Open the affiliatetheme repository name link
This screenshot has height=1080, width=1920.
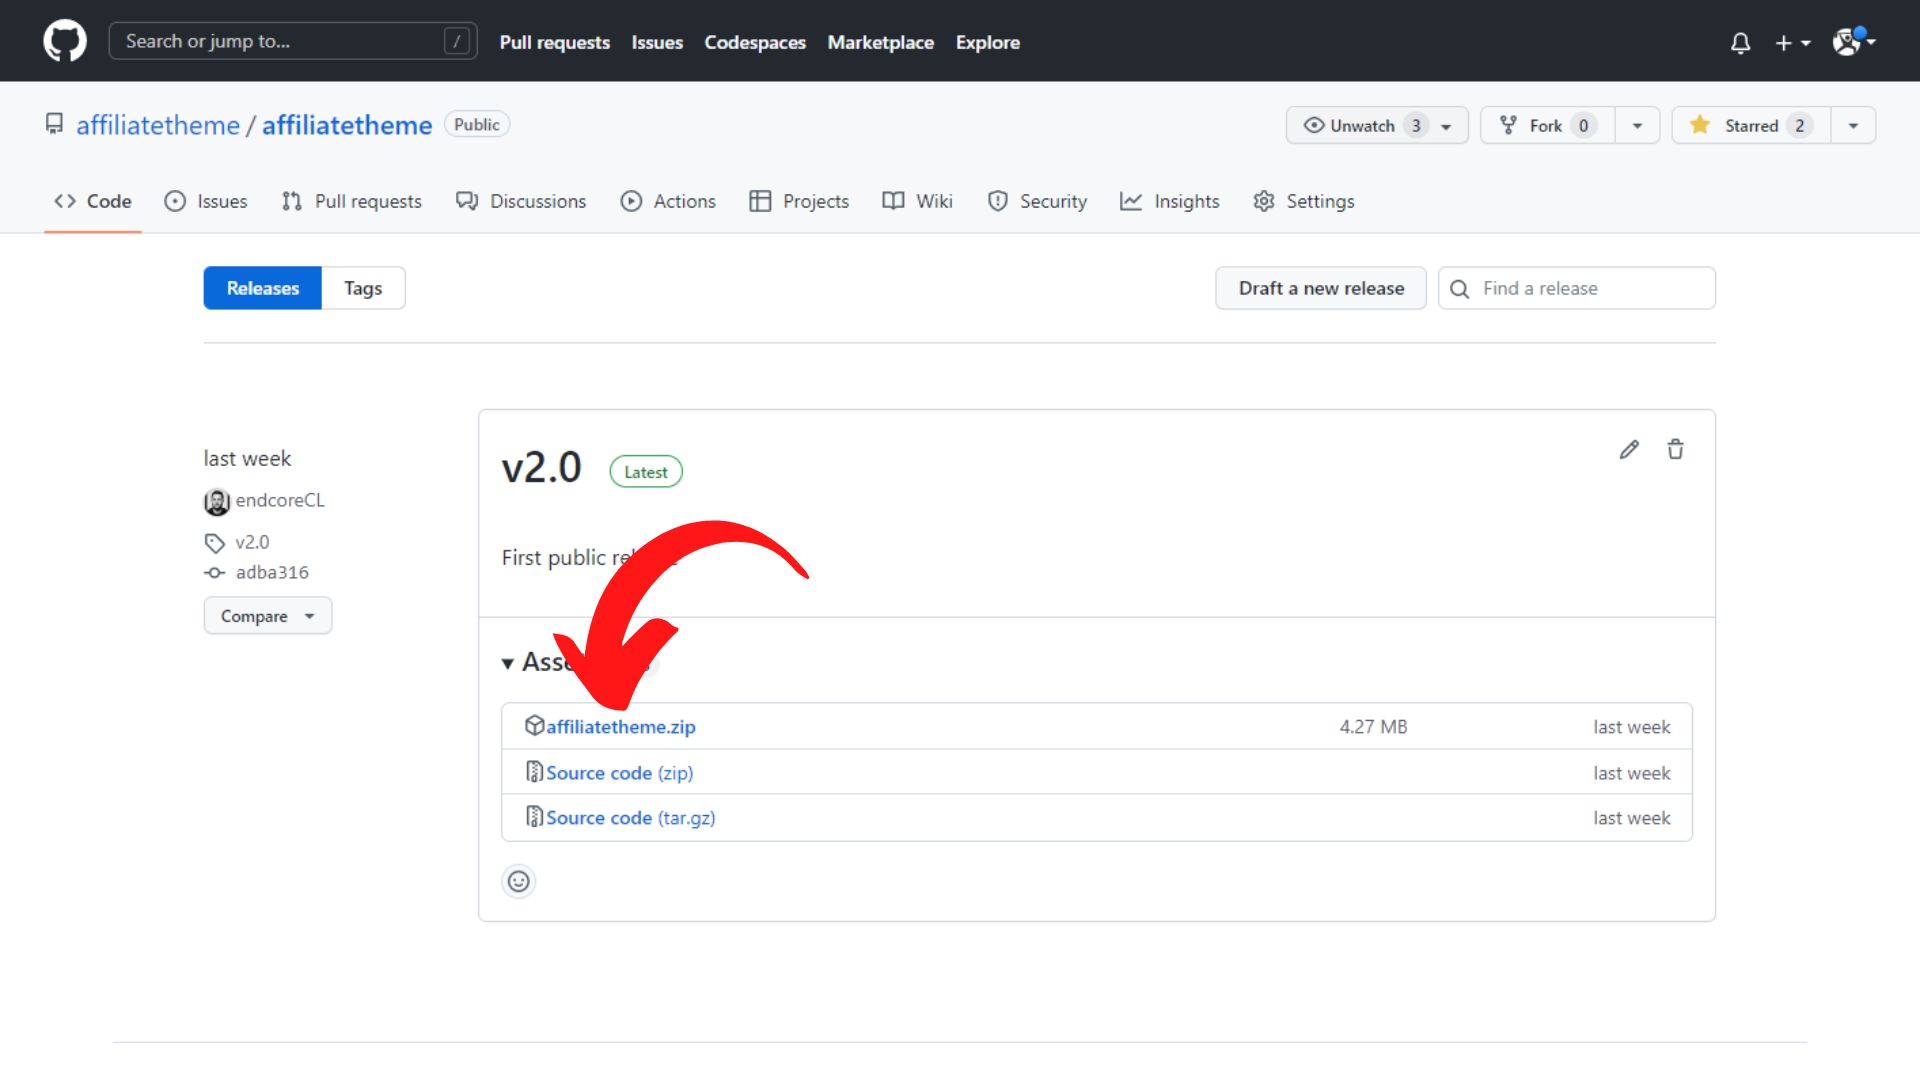pyautogui.click(x=347, y=125)
